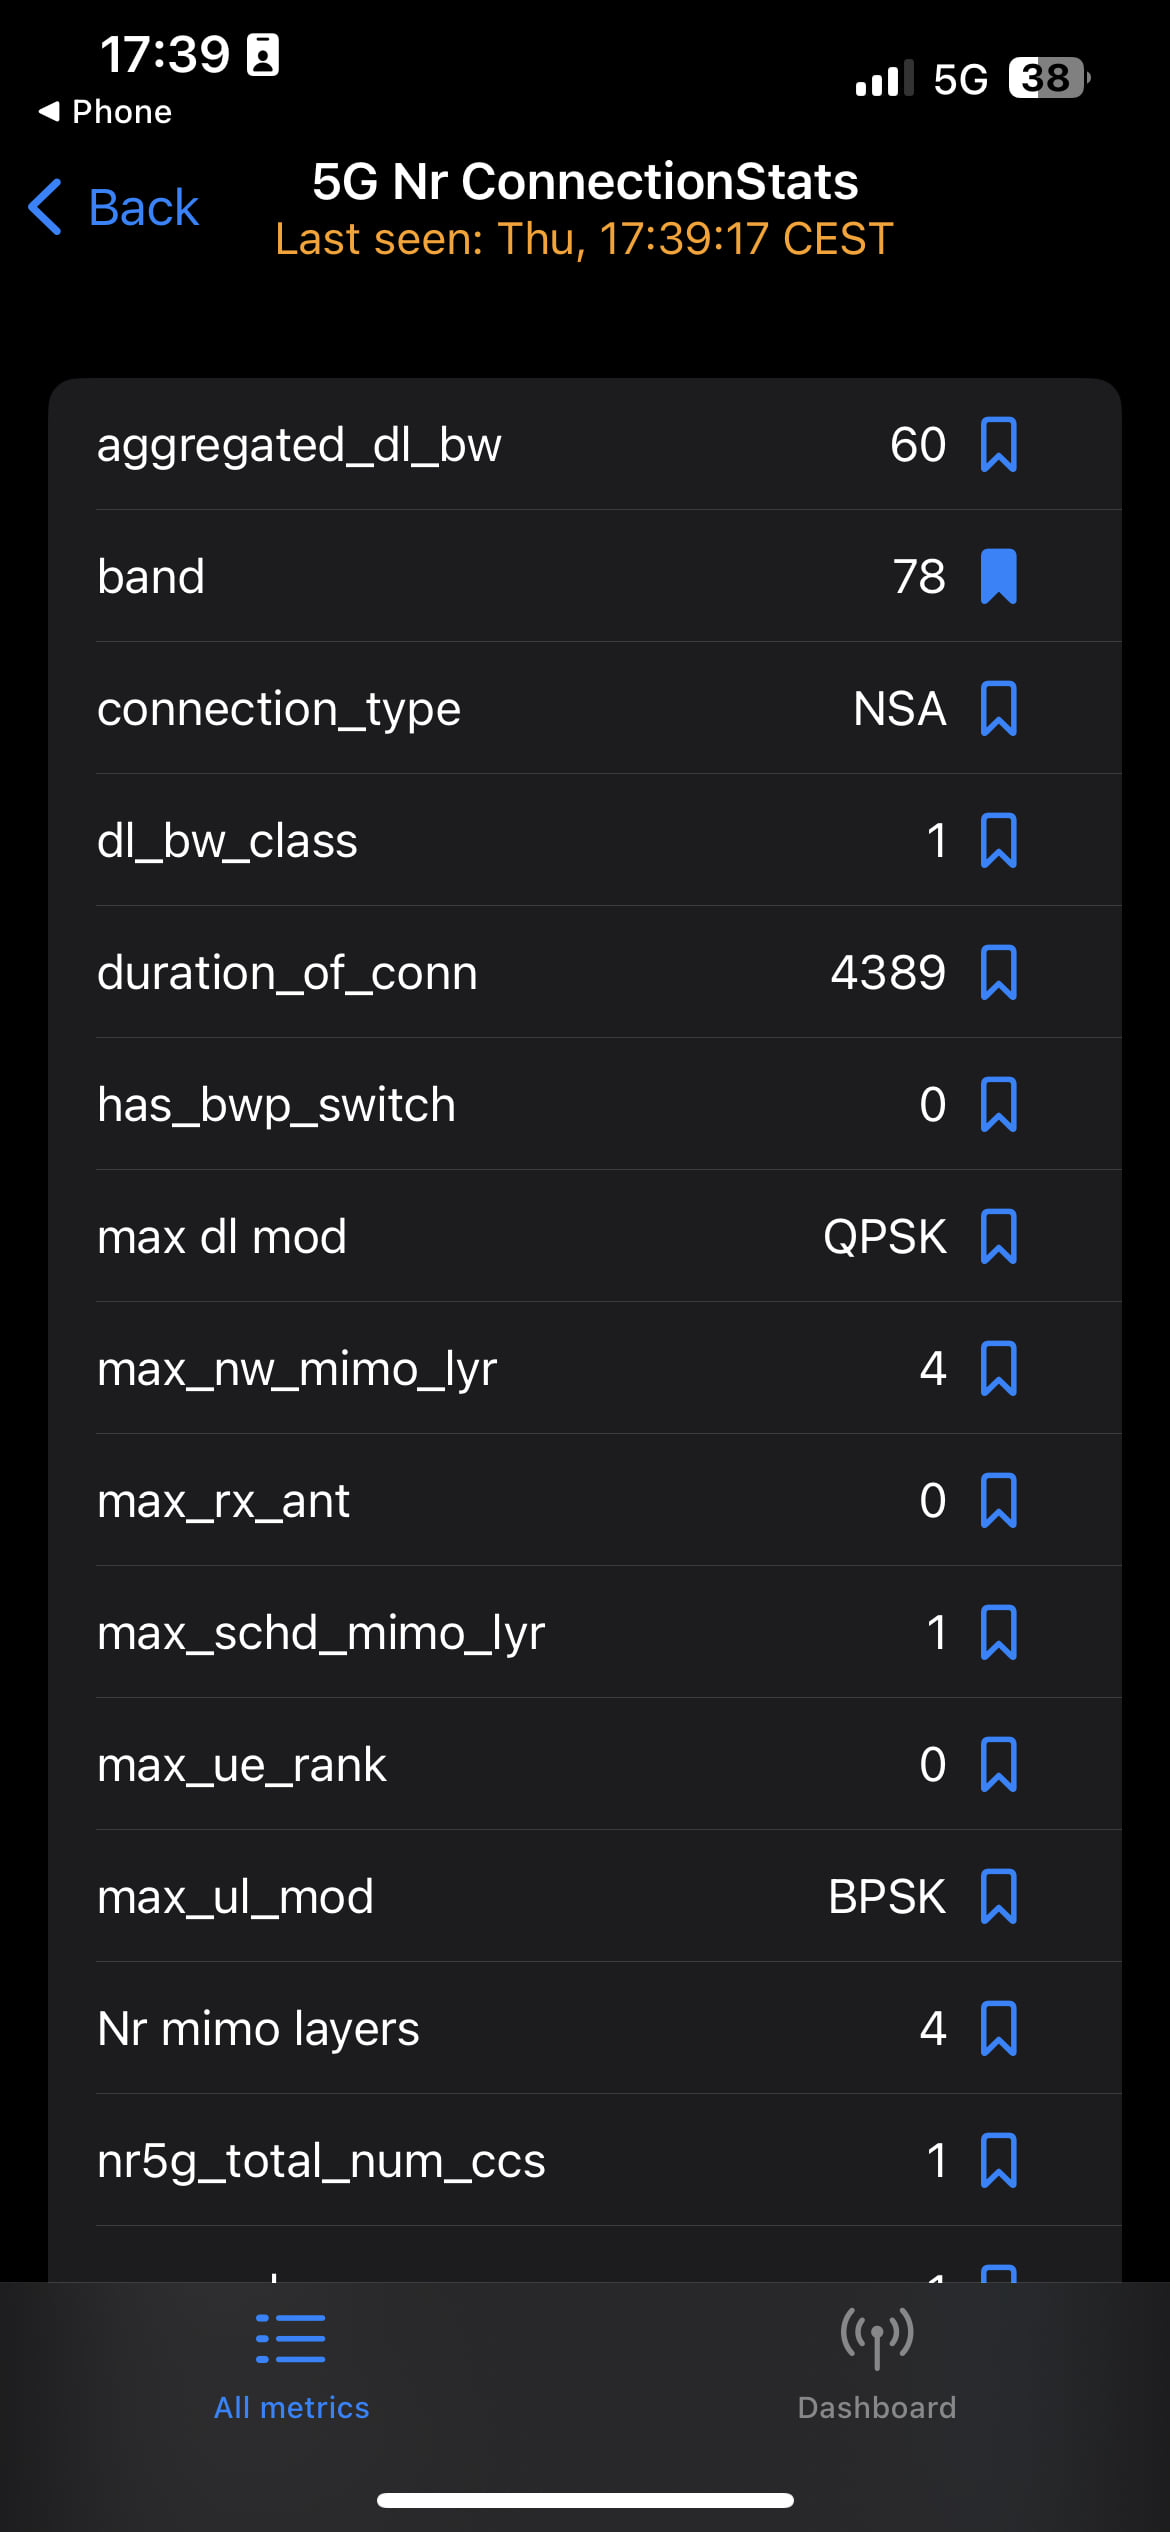Image resolution: width=1170 pixels, height=2532 pixels.
Task: Tap the home indicator bar
Action: coord(585,2500)
